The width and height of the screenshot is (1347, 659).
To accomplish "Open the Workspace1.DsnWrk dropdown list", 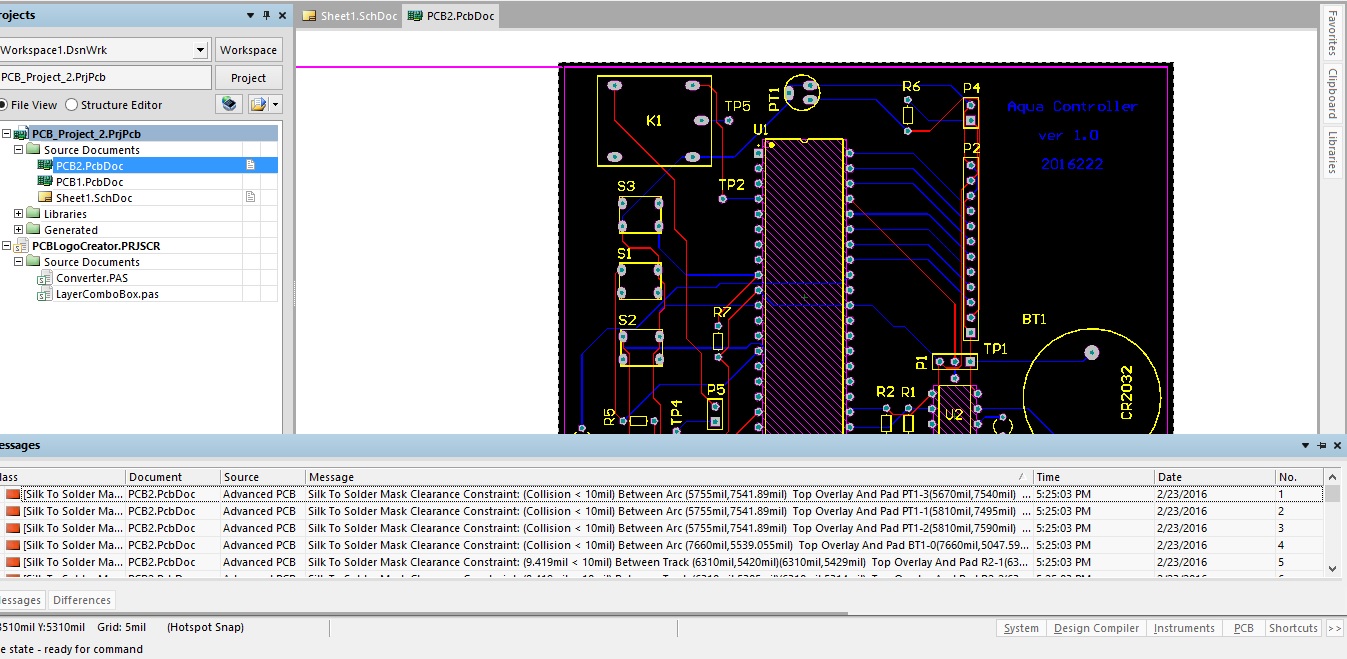I will pyautogui.click(x=200, y=50).
